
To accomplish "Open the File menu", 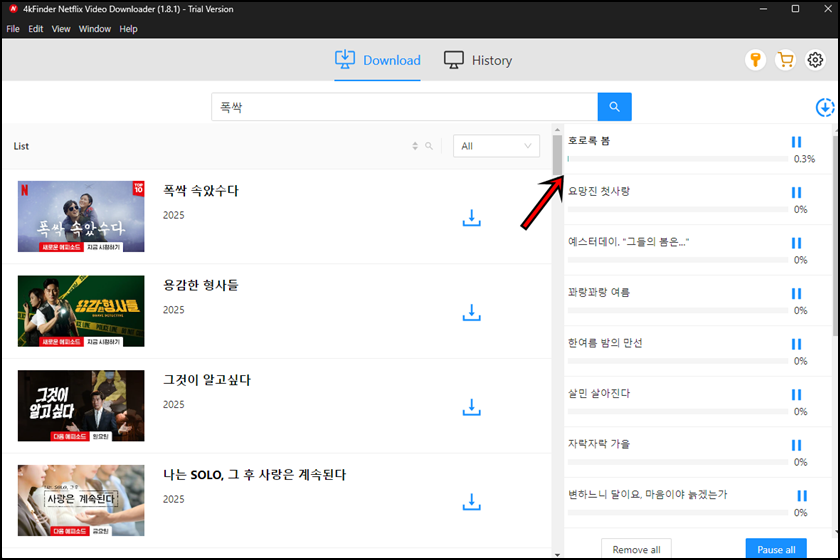I will click(x=13, y=29).
